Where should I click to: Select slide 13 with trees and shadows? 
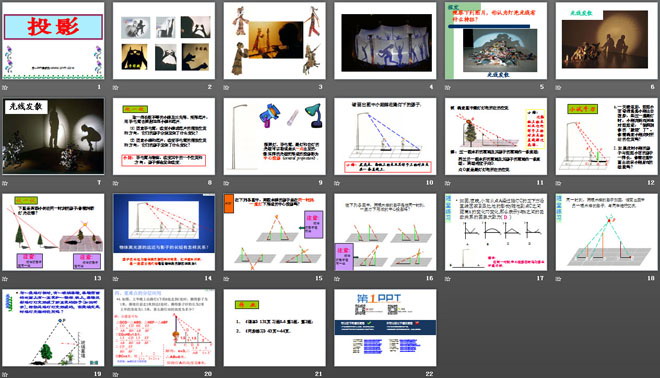tap(53, 232)
